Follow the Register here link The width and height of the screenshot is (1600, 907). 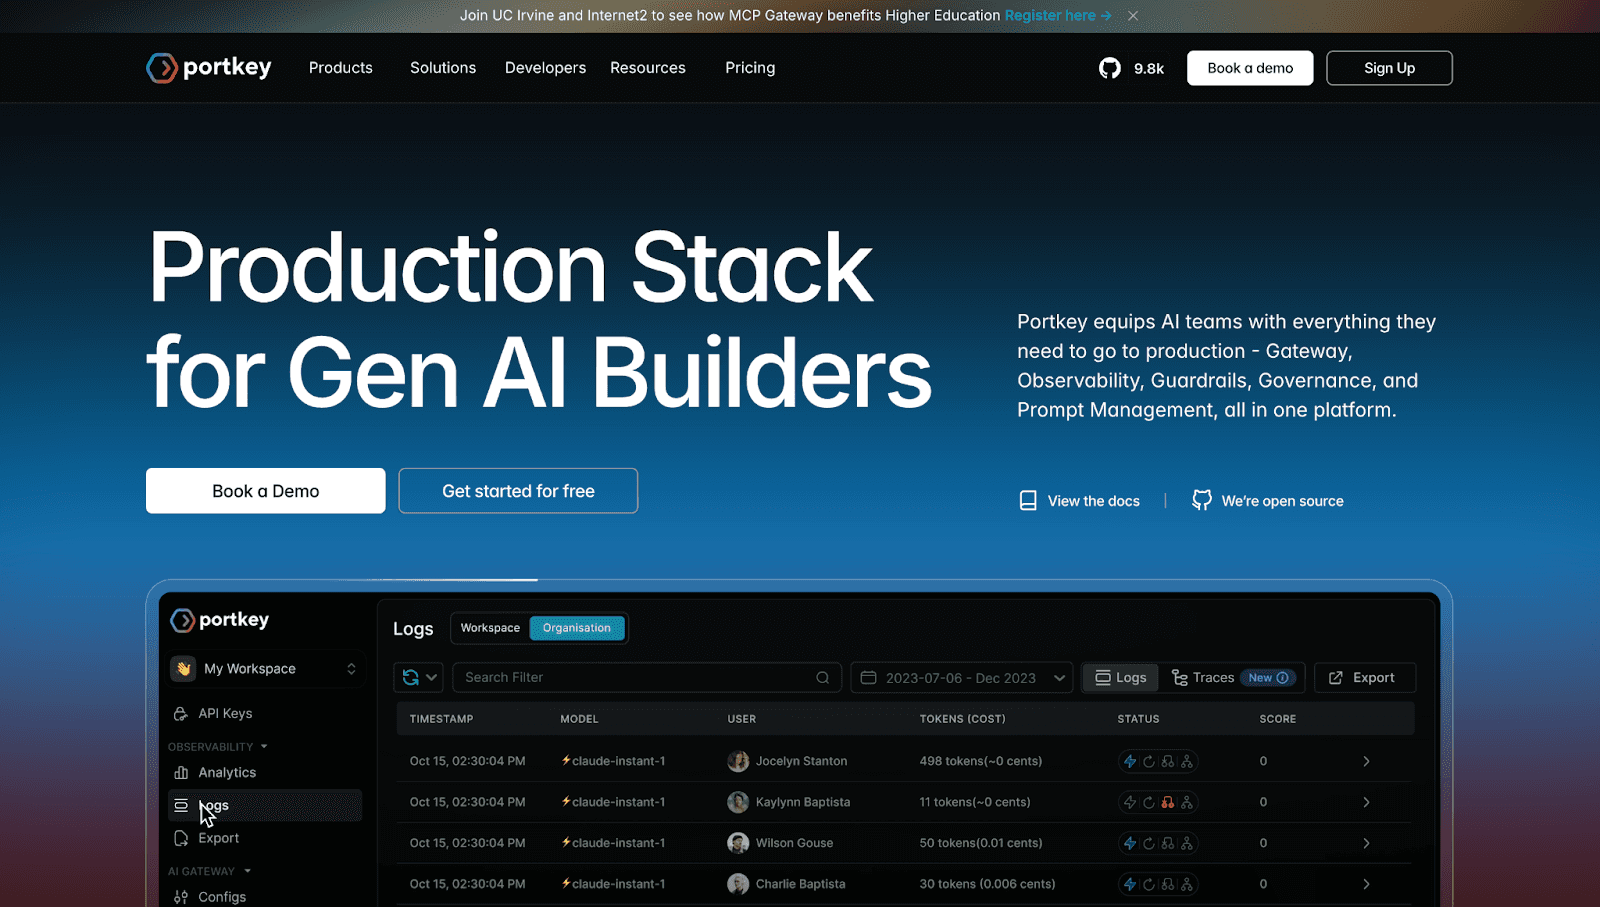pyautogui.click(x=1058, y=16)
